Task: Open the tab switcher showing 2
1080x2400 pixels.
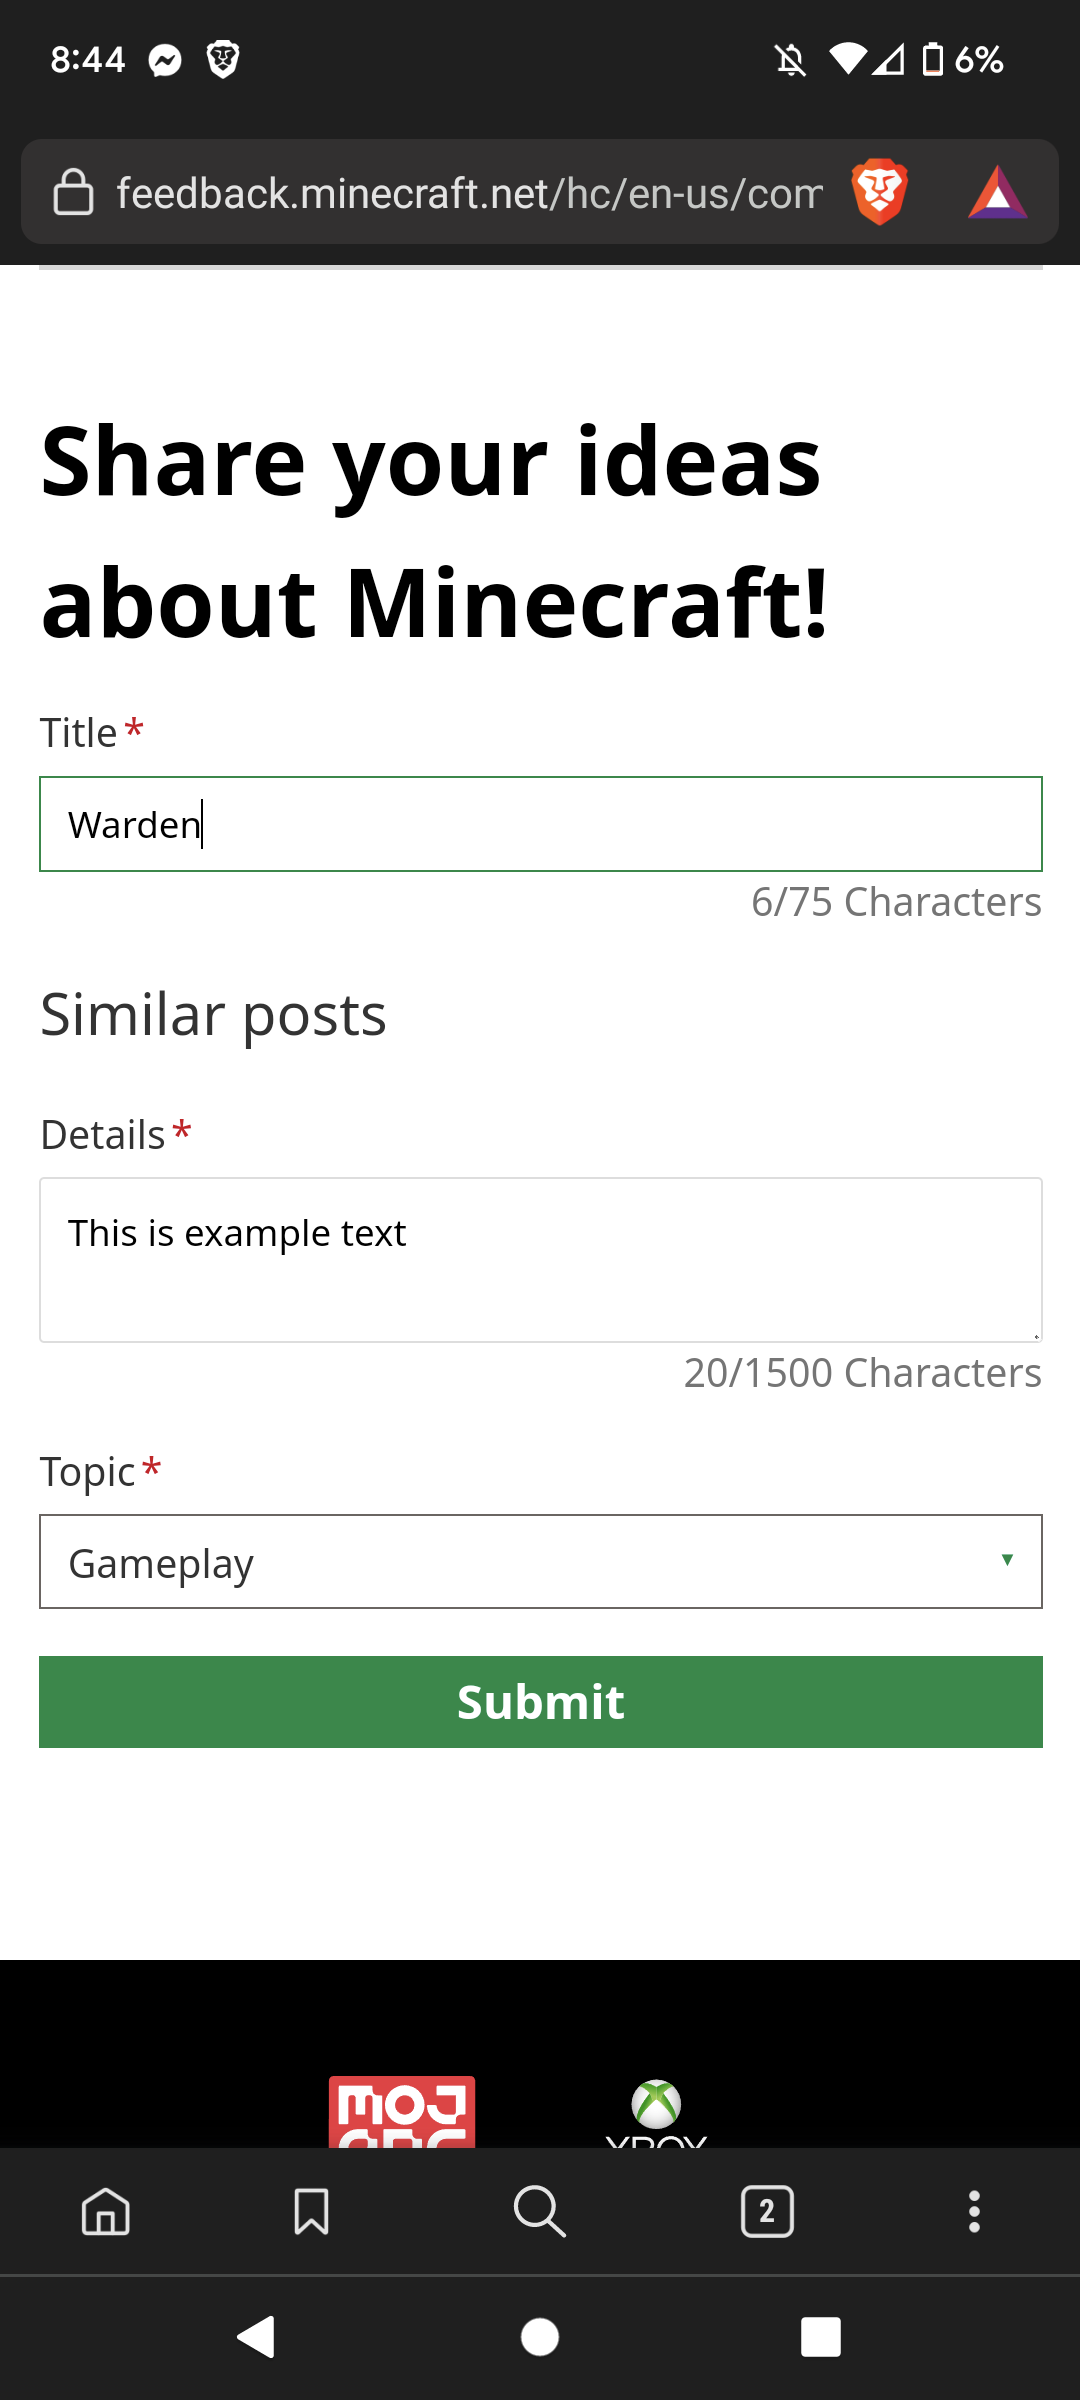Action: click(767, 2211)
